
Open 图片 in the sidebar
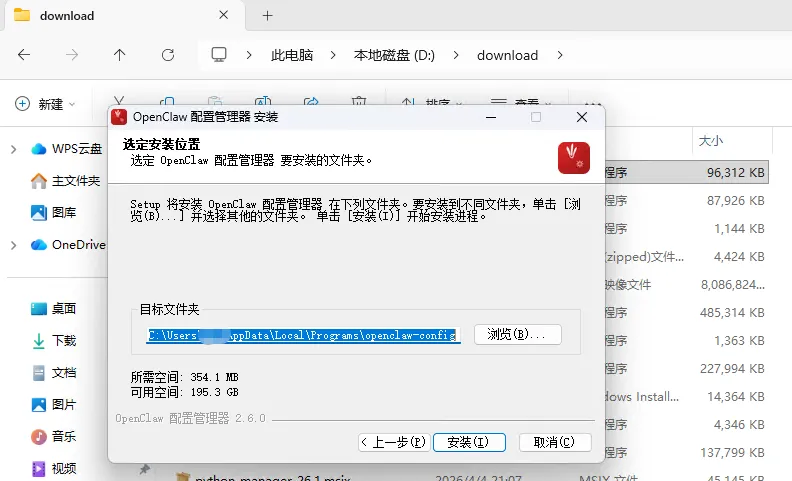(54, 404)
